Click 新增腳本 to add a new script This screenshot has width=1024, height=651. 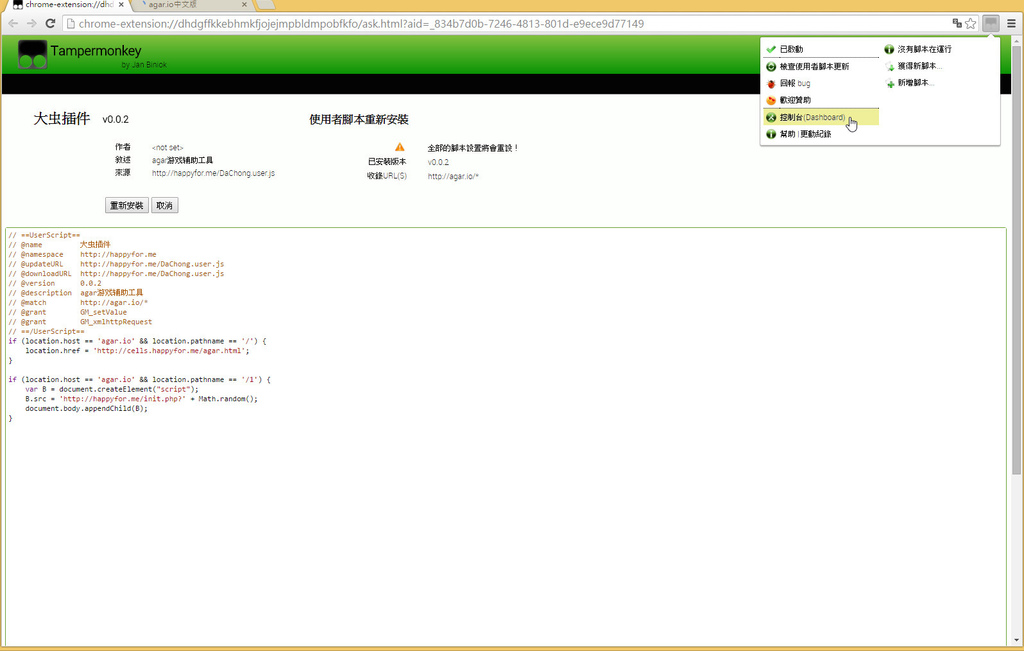tap(914, 84)
